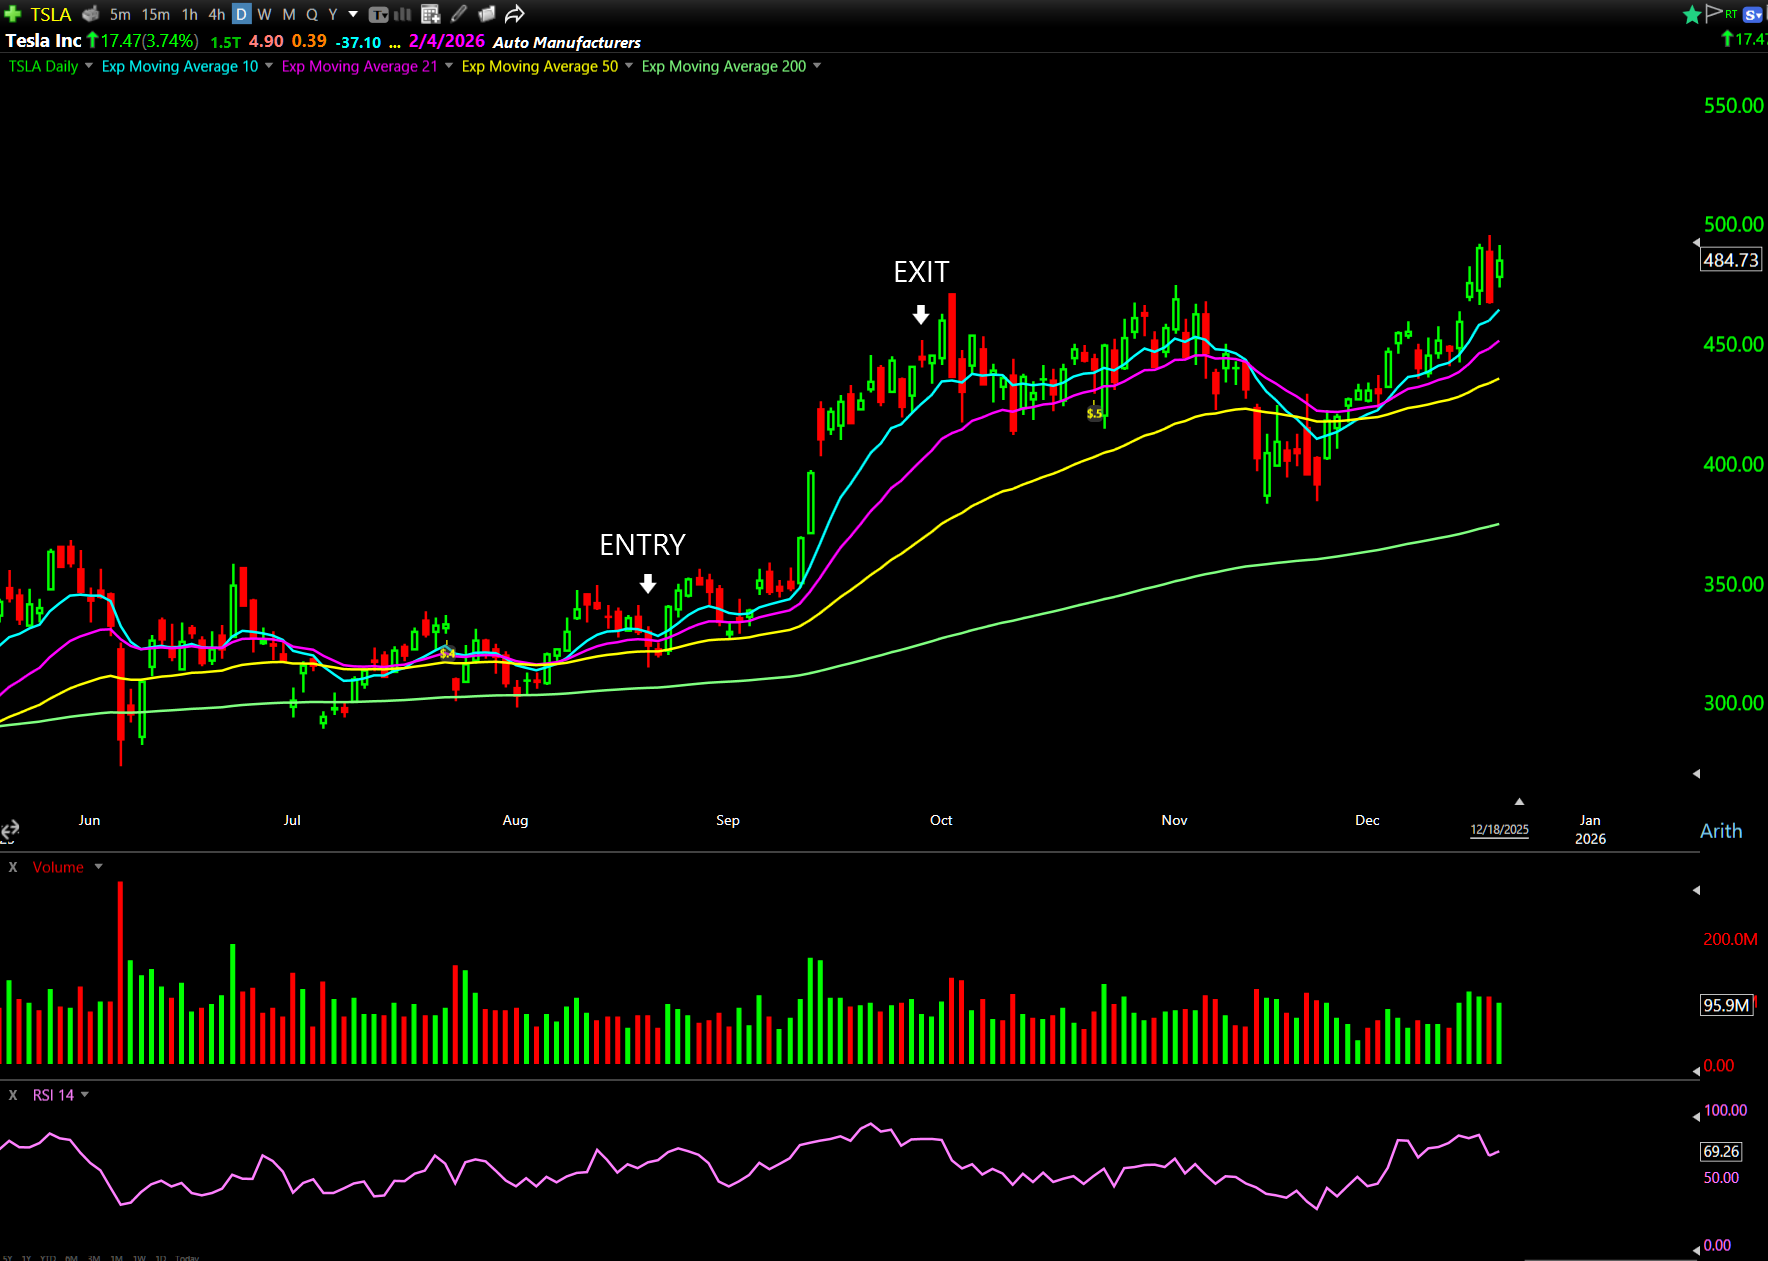Click the horizontal arrows icon beside the time axis

[x=10, y=830]
